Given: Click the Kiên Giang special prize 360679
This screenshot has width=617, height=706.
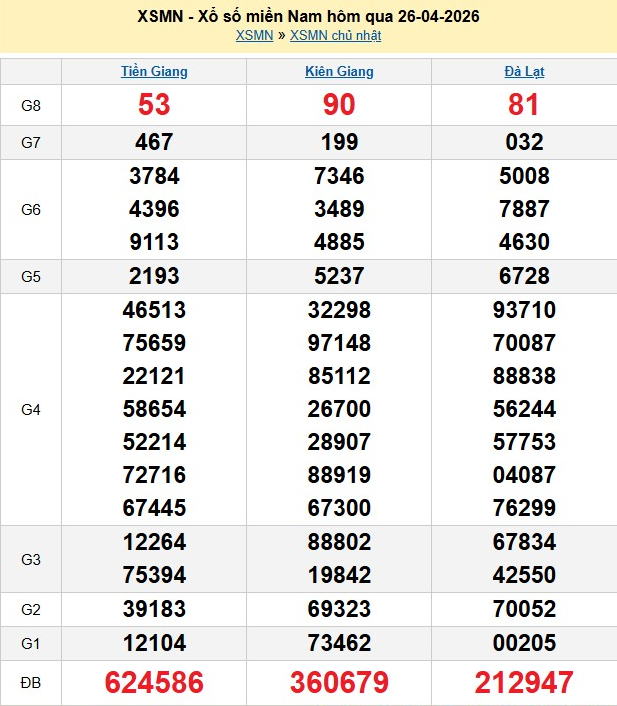Looking at the screenshot, I should 339,683.
